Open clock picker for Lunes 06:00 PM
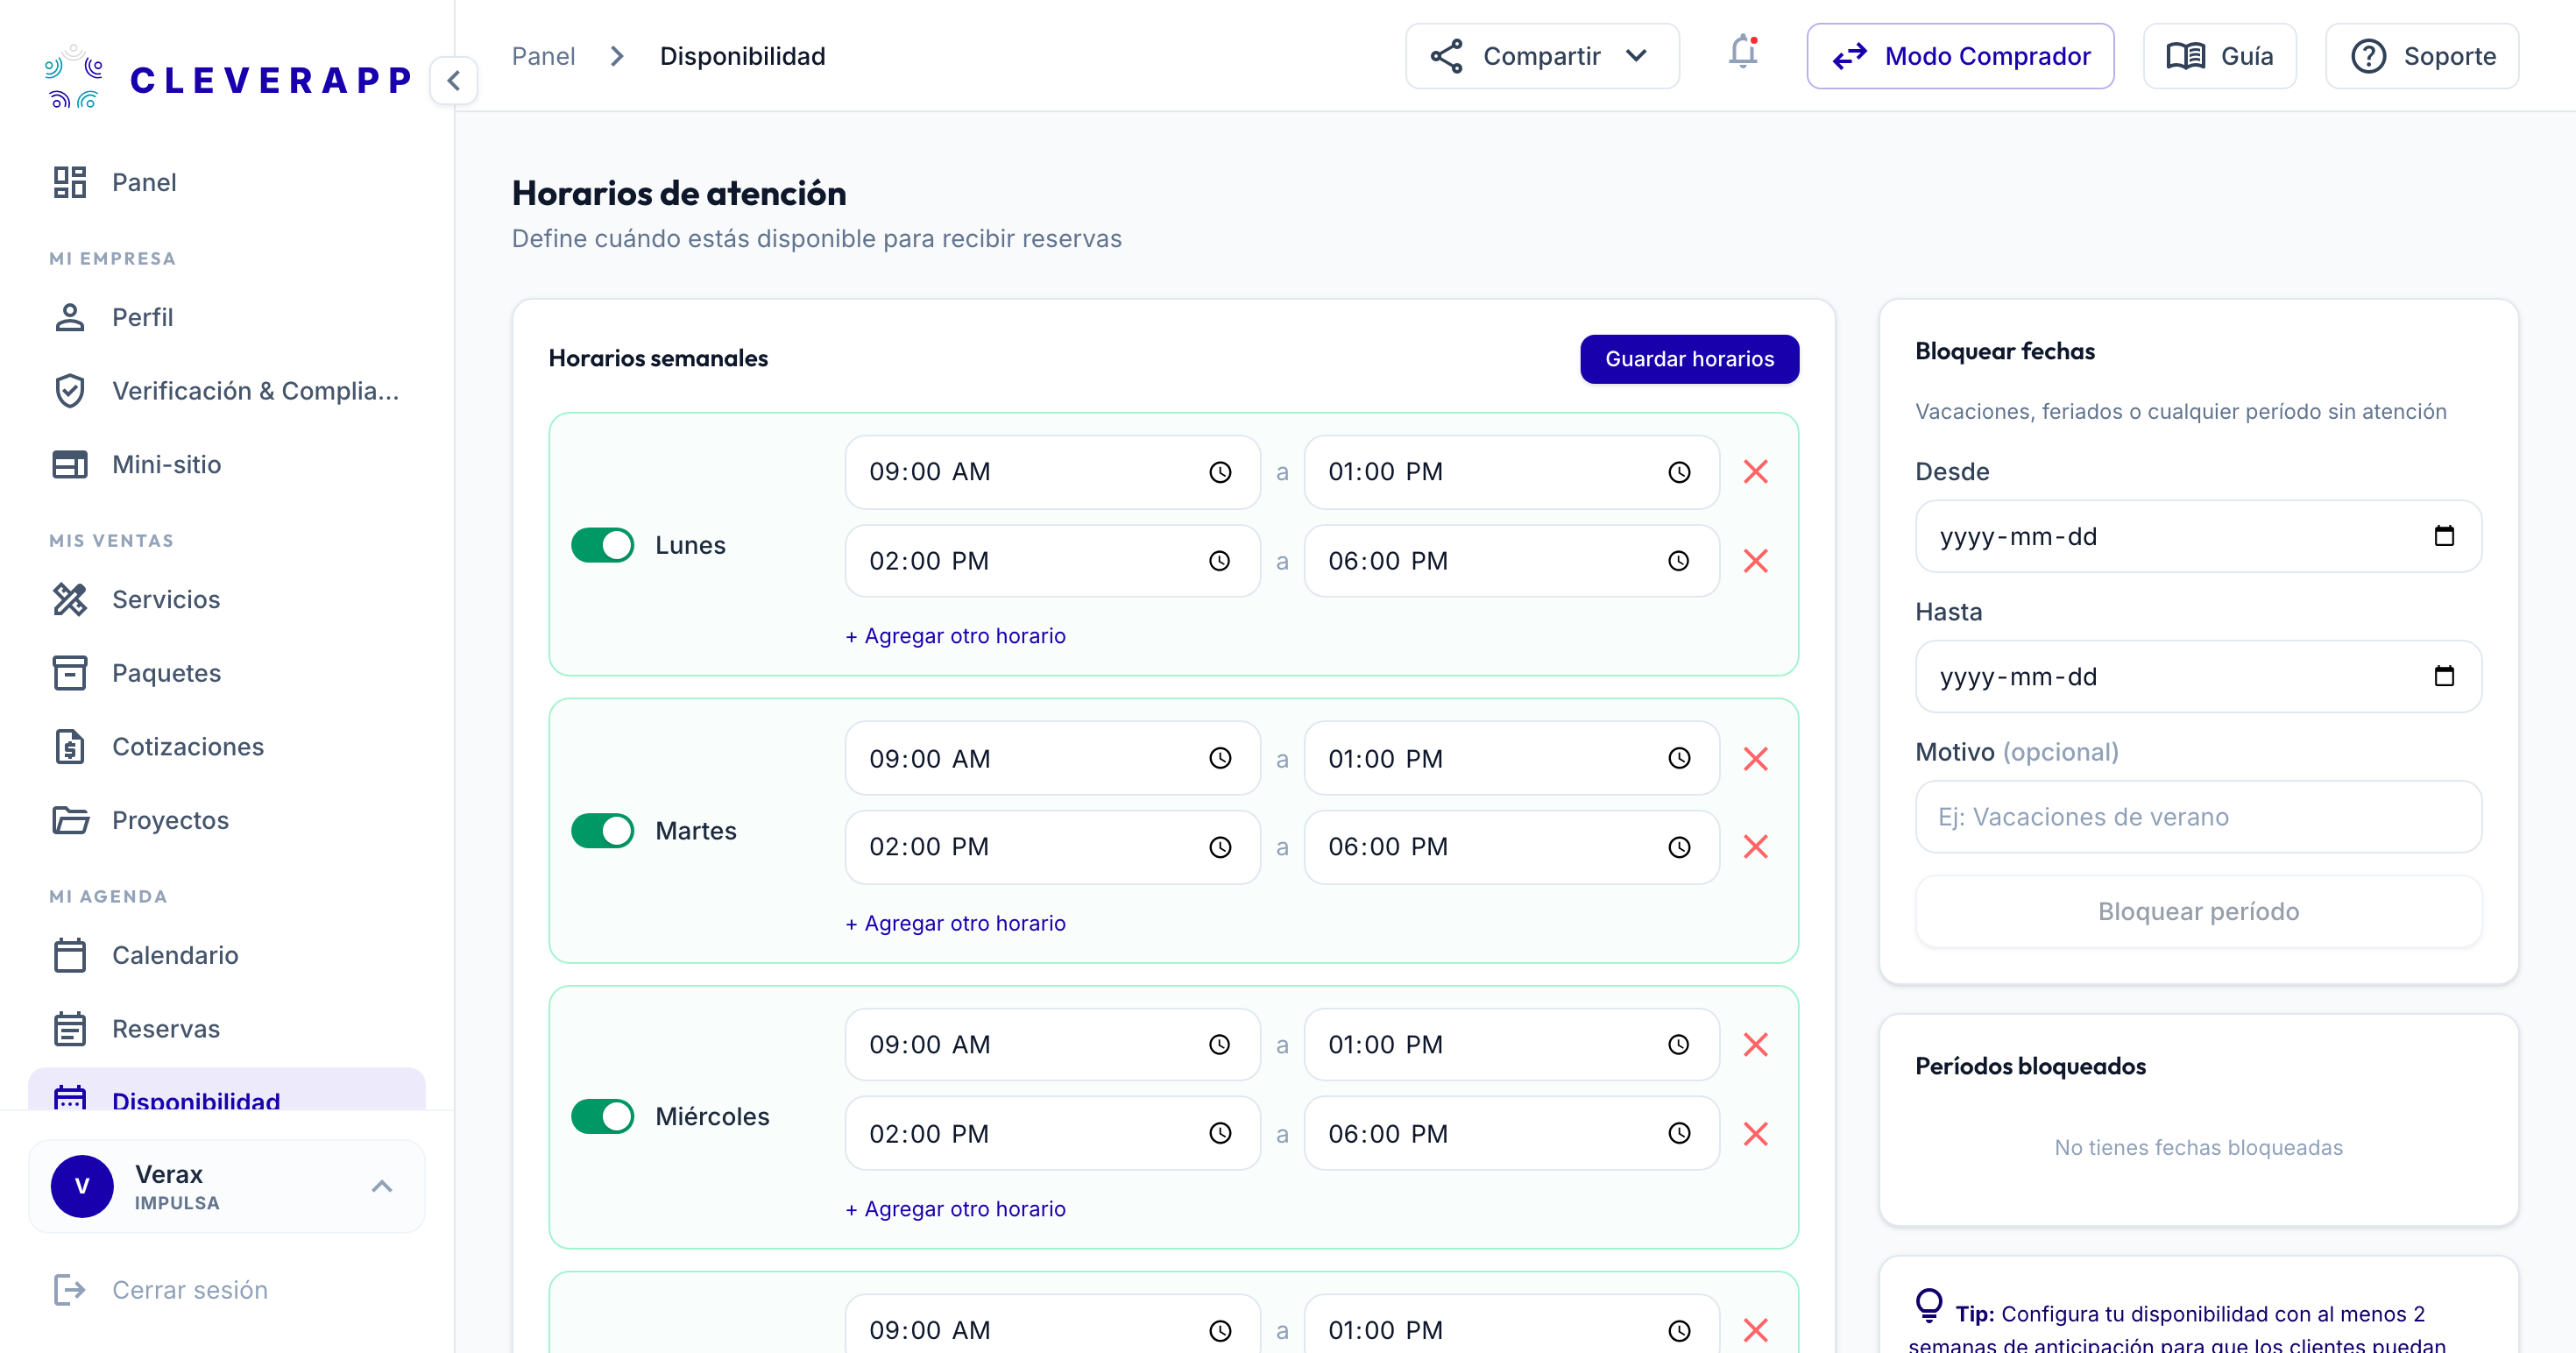 coord(1679,561)
